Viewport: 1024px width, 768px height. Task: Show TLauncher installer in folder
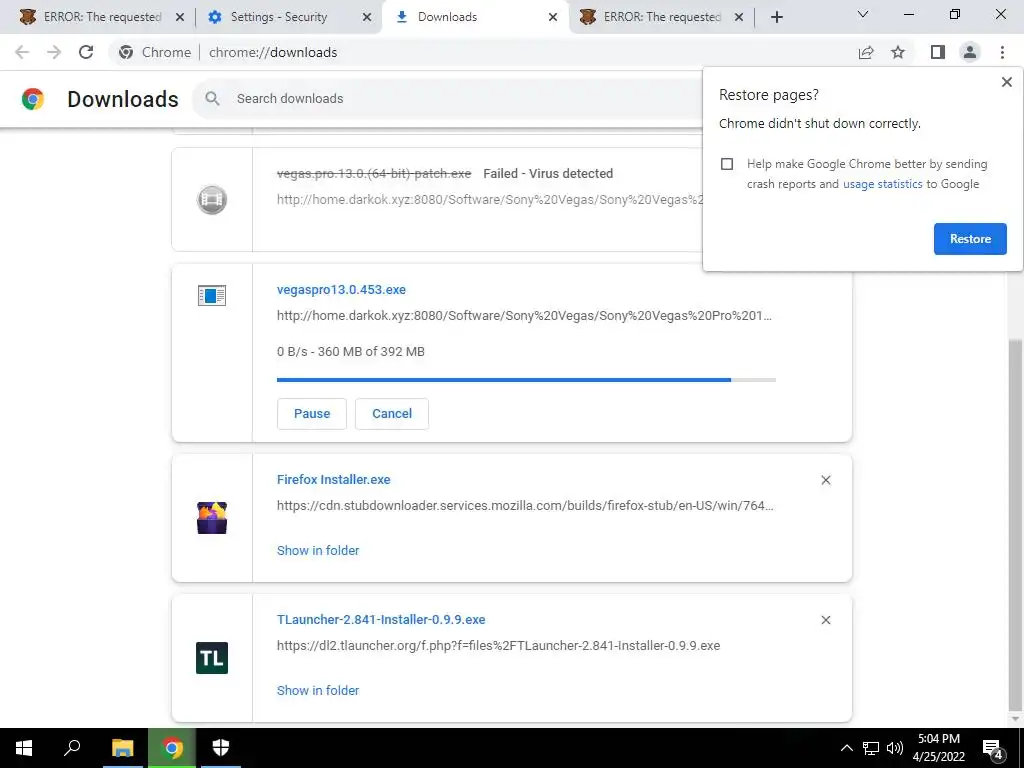[x=318, y=690]
